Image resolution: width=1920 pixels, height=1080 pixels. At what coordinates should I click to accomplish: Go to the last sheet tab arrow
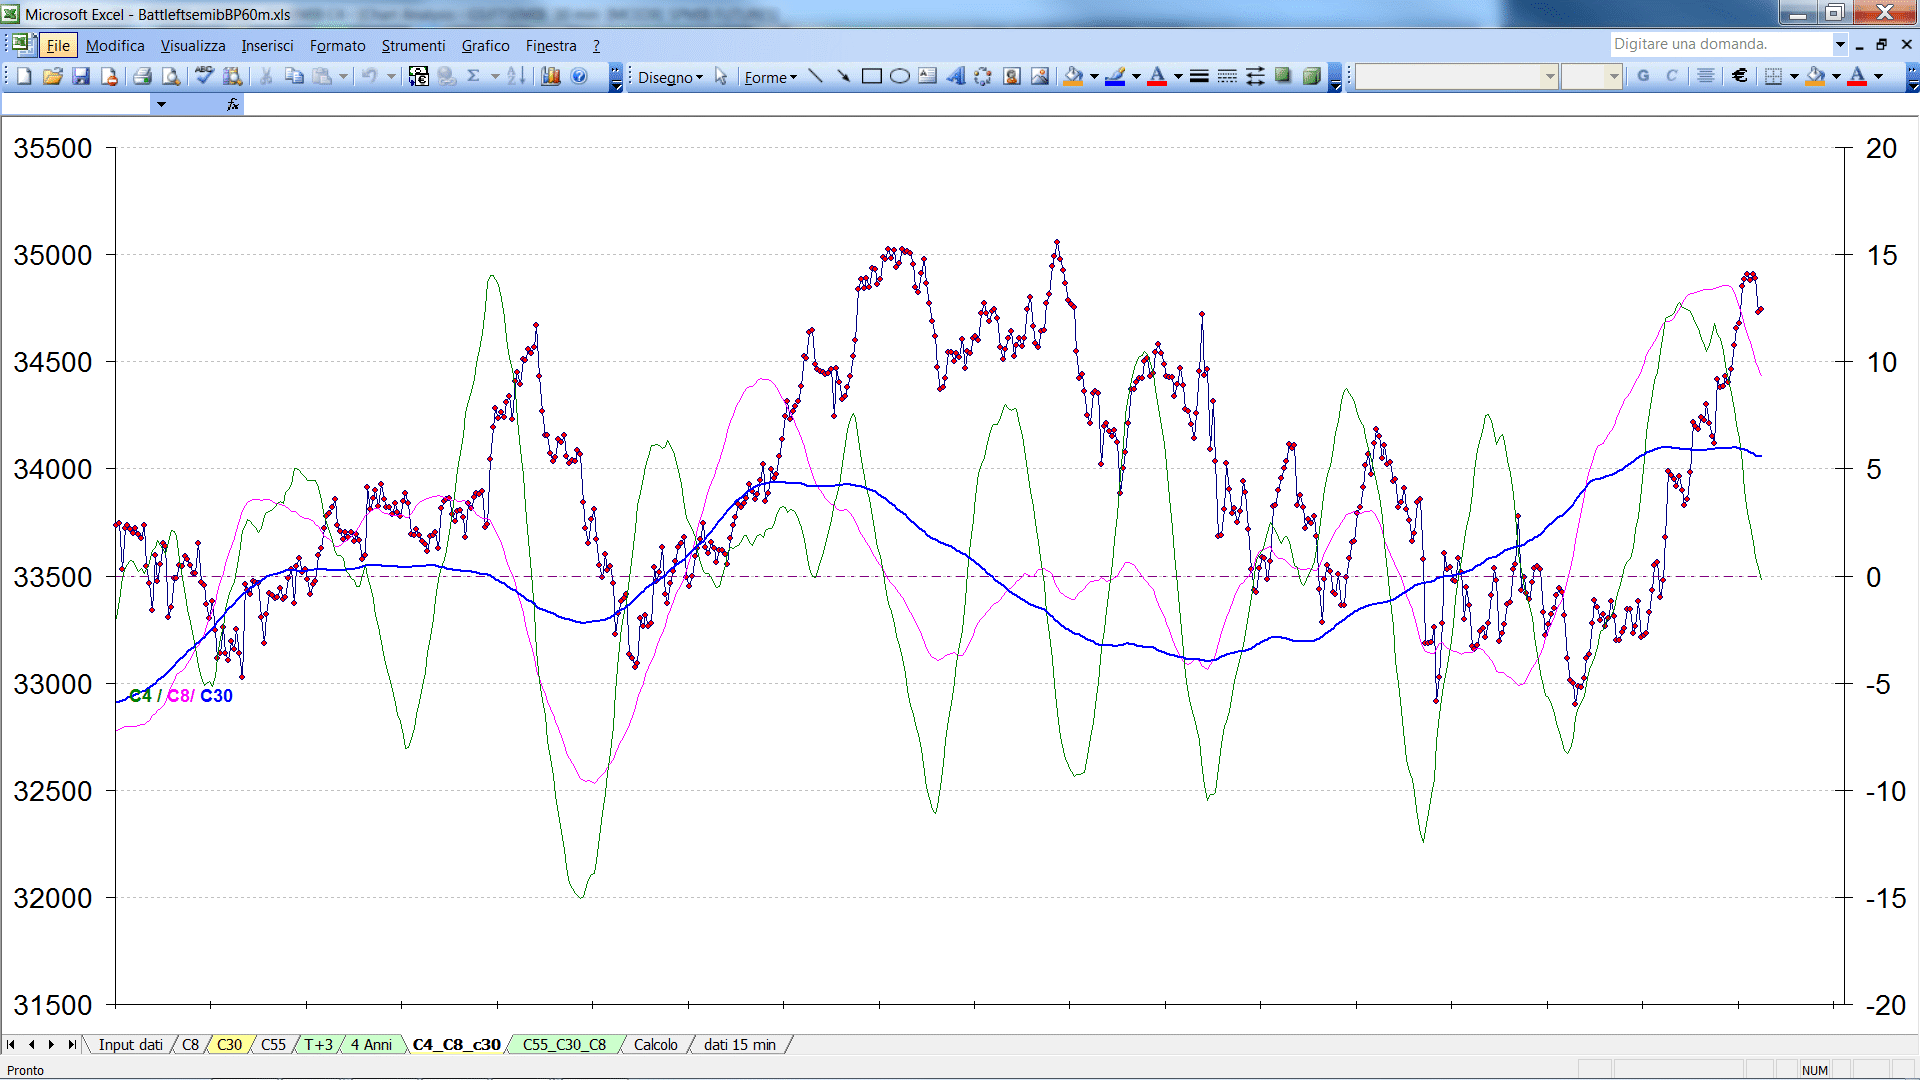coord(72,1044)
